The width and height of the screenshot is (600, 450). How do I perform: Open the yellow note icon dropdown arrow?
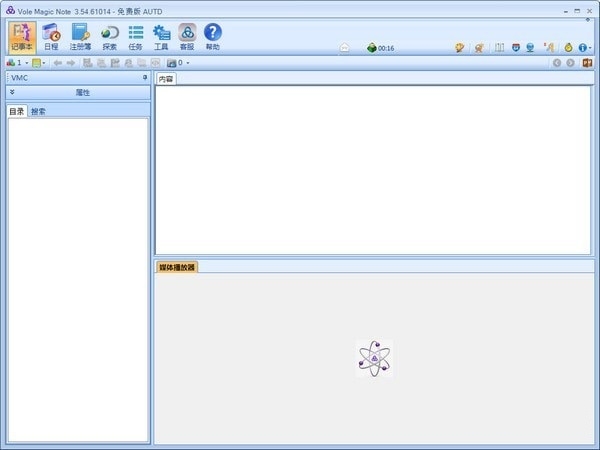44,63
